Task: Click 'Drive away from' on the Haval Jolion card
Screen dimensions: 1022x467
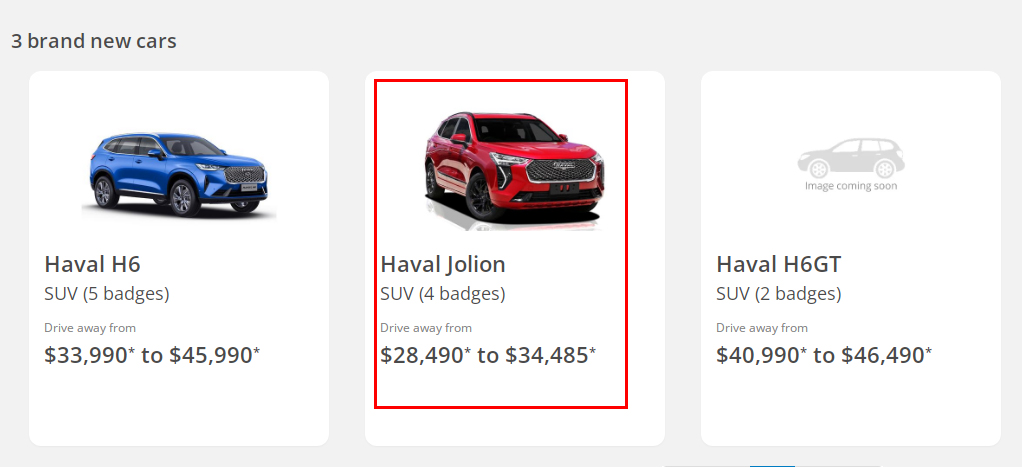Action: (x=426, y=328)
